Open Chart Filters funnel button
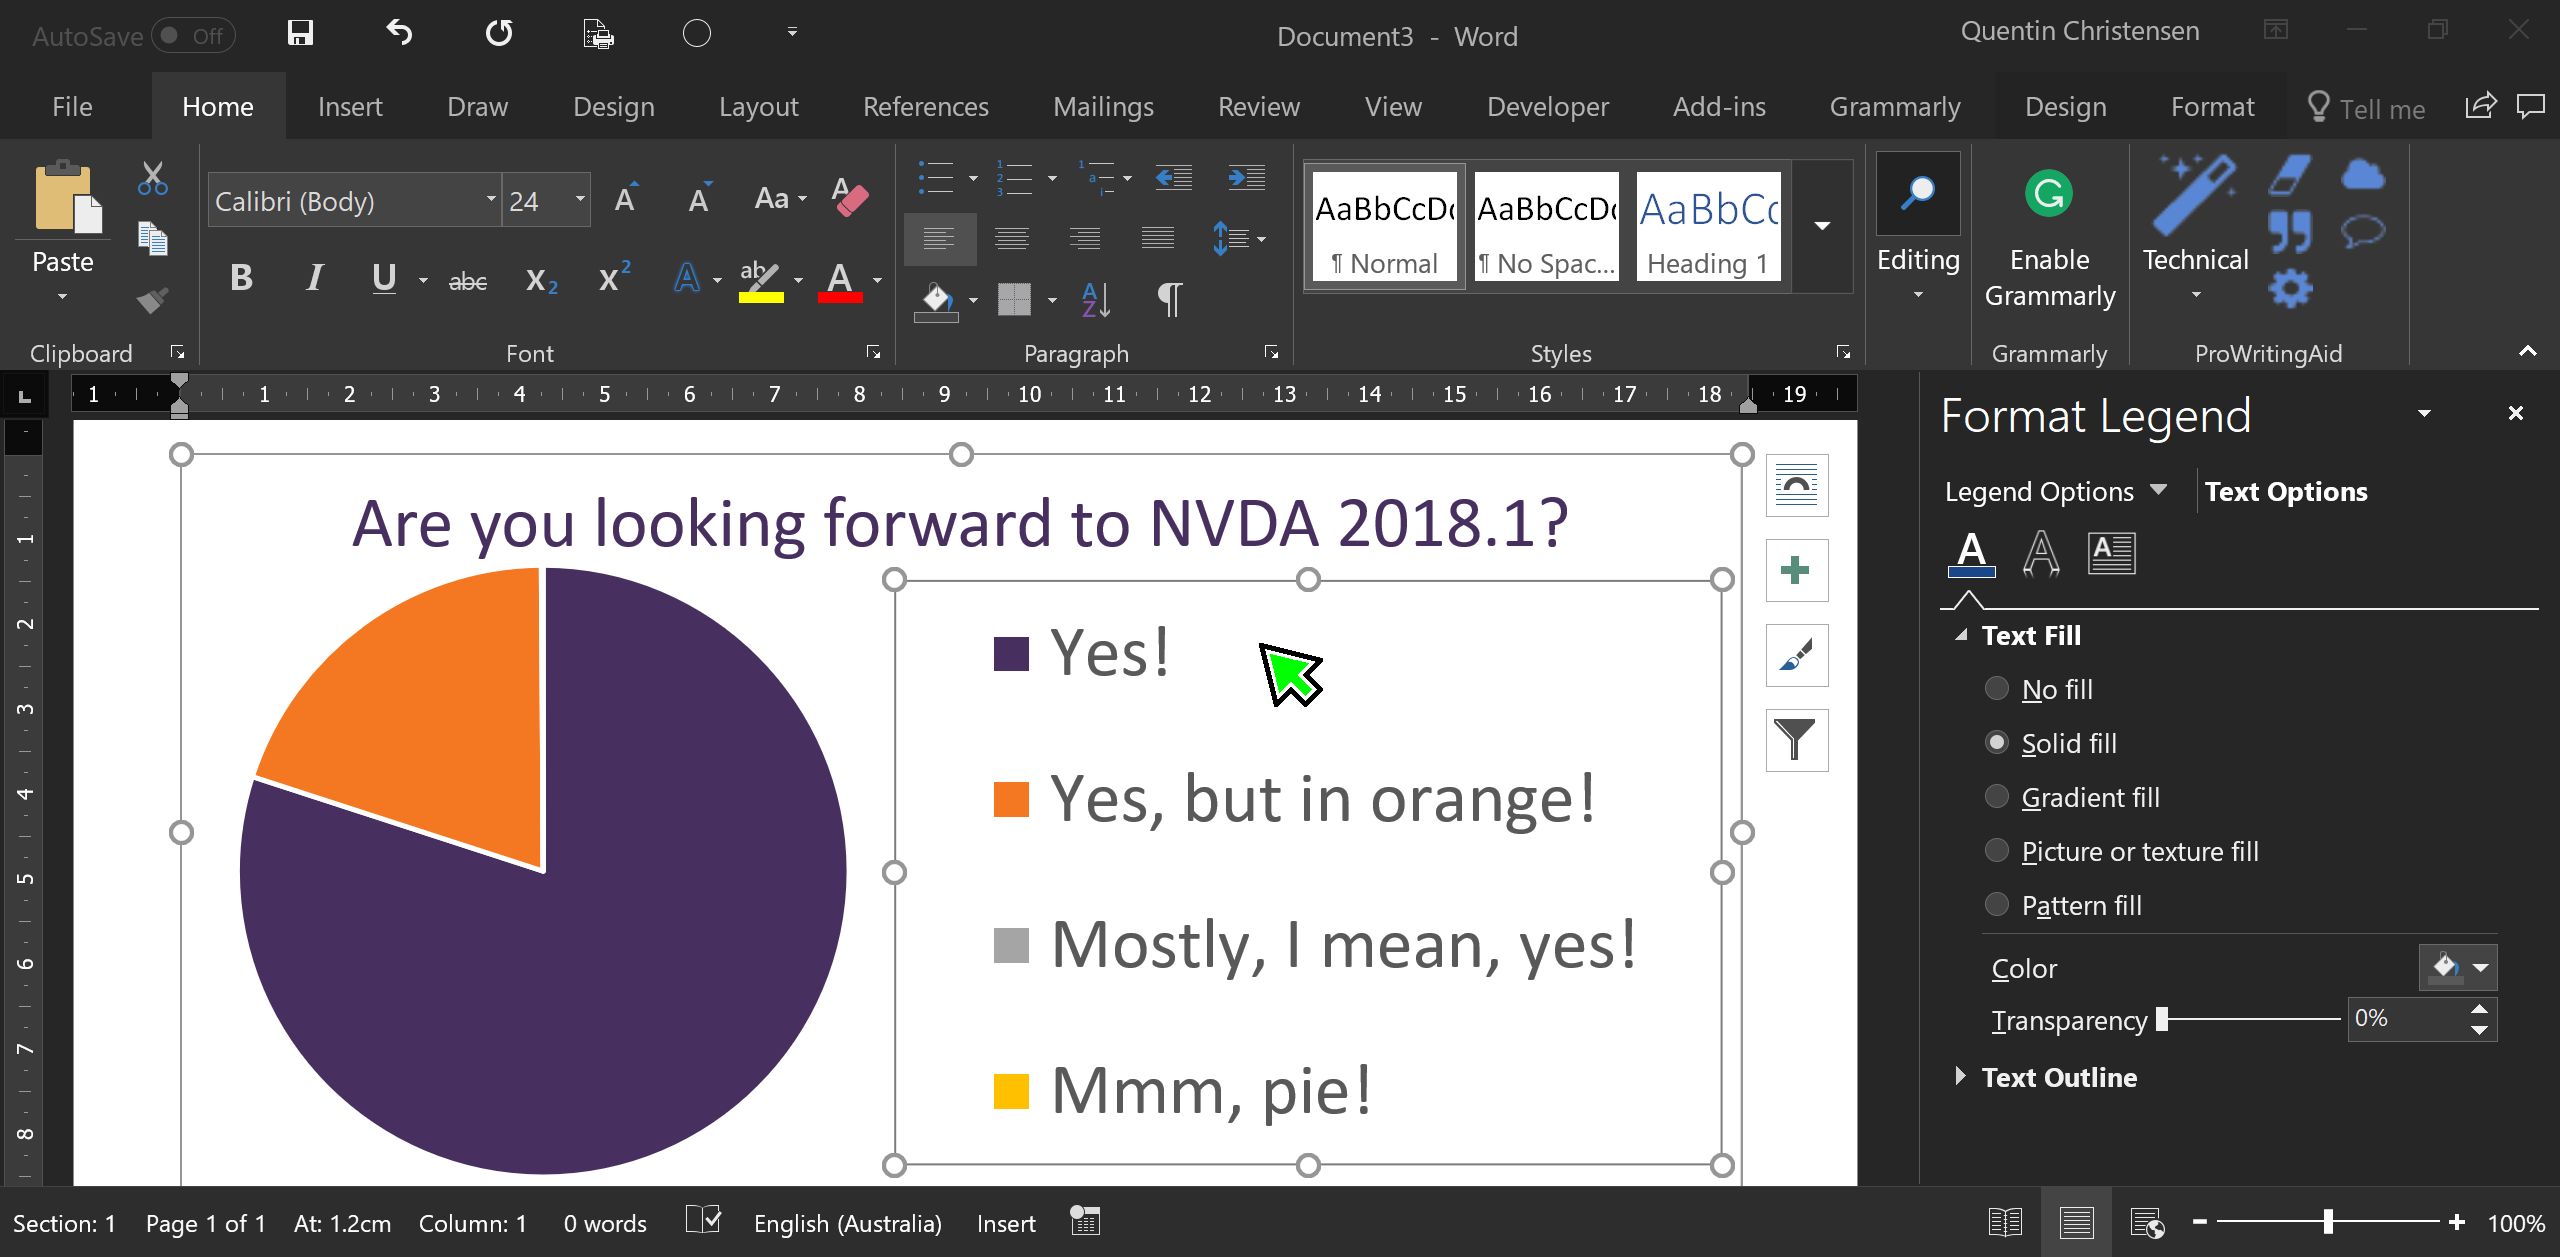The height and width of the screenshot is (1257, 2560). [x=1797, y=741]
